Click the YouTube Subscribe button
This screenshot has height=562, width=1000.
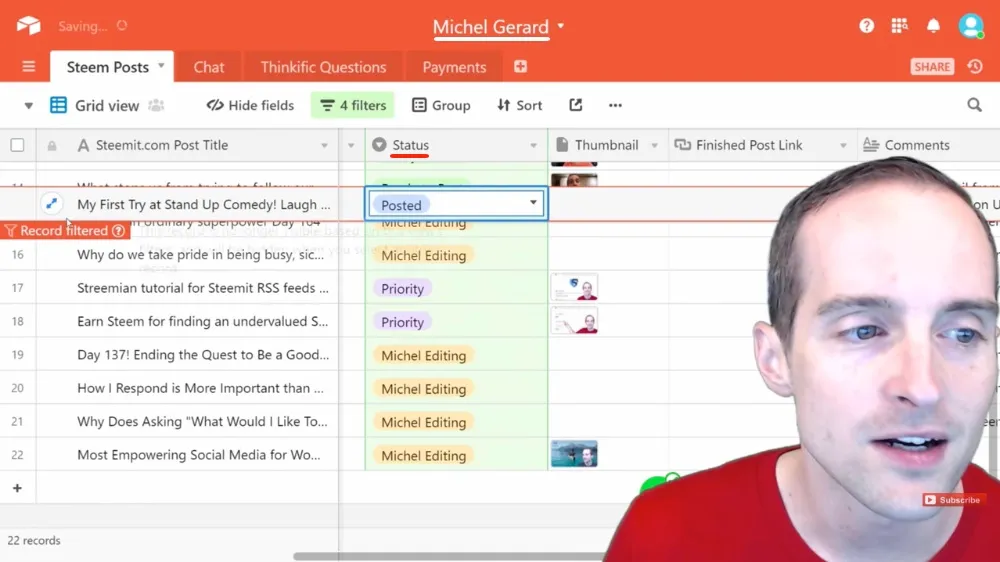point(952,500)
